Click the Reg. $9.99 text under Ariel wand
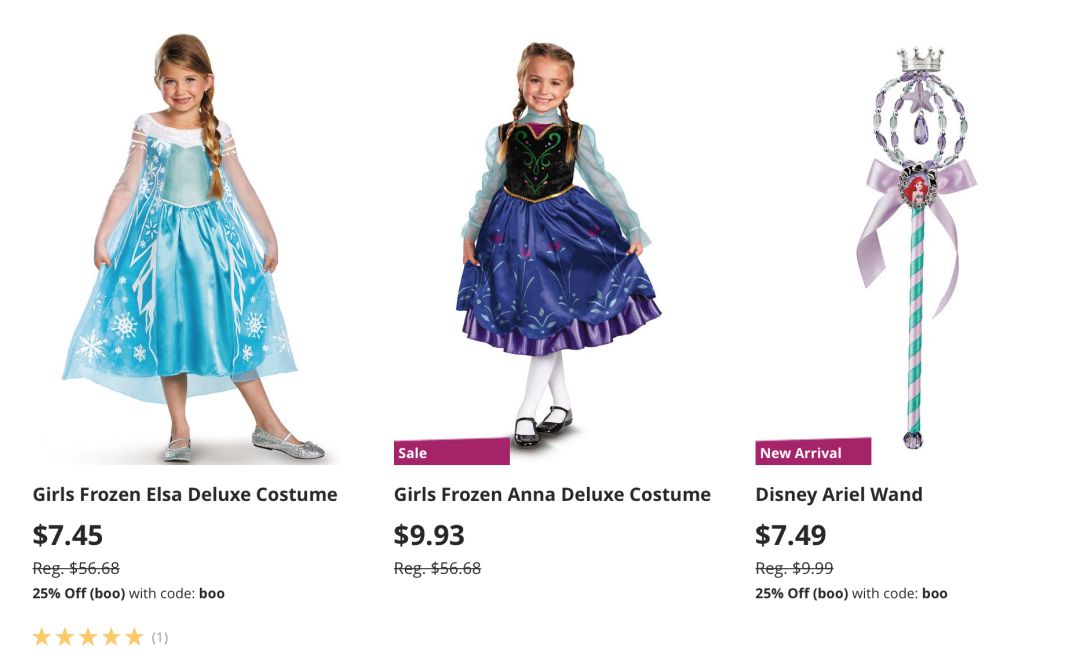The image size is (1080, 666). (794, 568)
